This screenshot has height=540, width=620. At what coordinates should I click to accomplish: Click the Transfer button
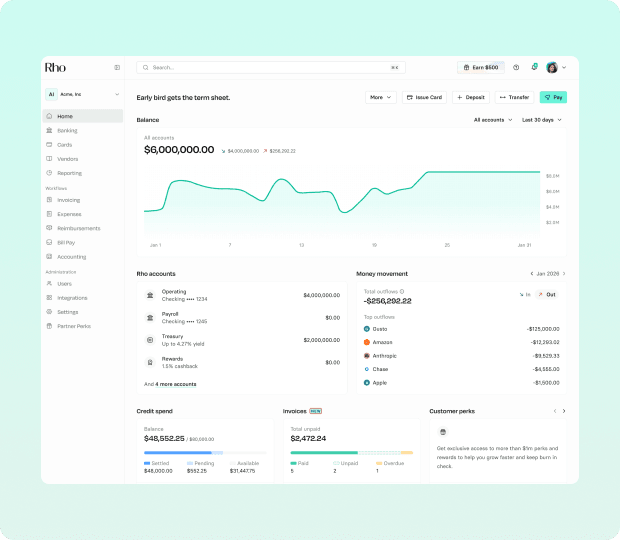tap(514, 97)
